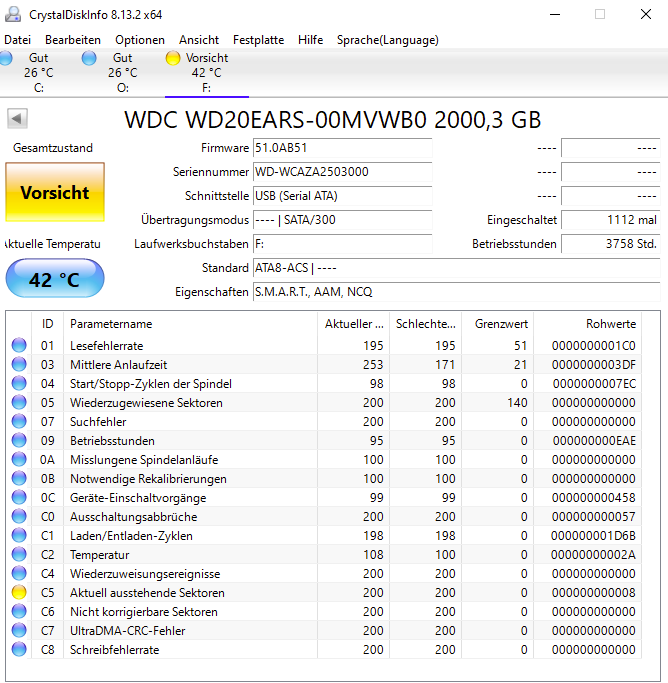Click status icon for Laden/Entladen-Zyklen
Image resolution: width=668 pixels, height=683 pixels.
19,535
